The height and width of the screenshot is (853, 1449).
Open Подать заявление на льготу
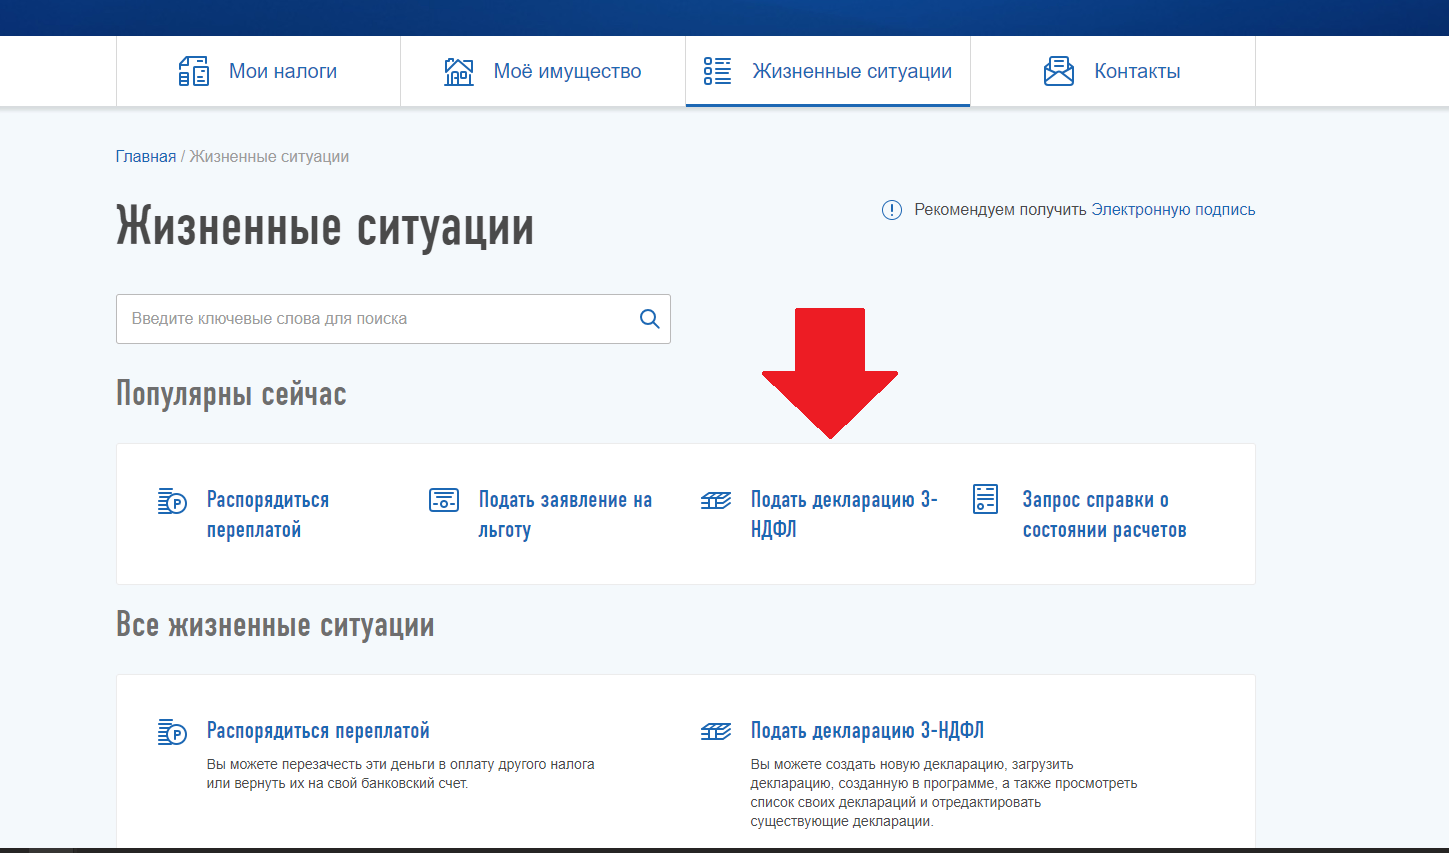[565, 514]
